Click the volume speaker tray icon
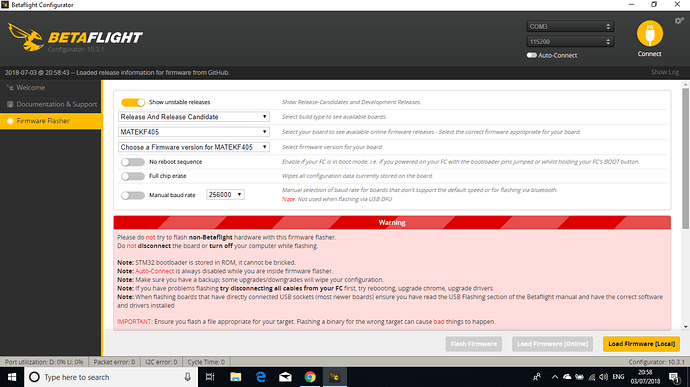Viewport: 690px width, 387px height. [603, 377]
